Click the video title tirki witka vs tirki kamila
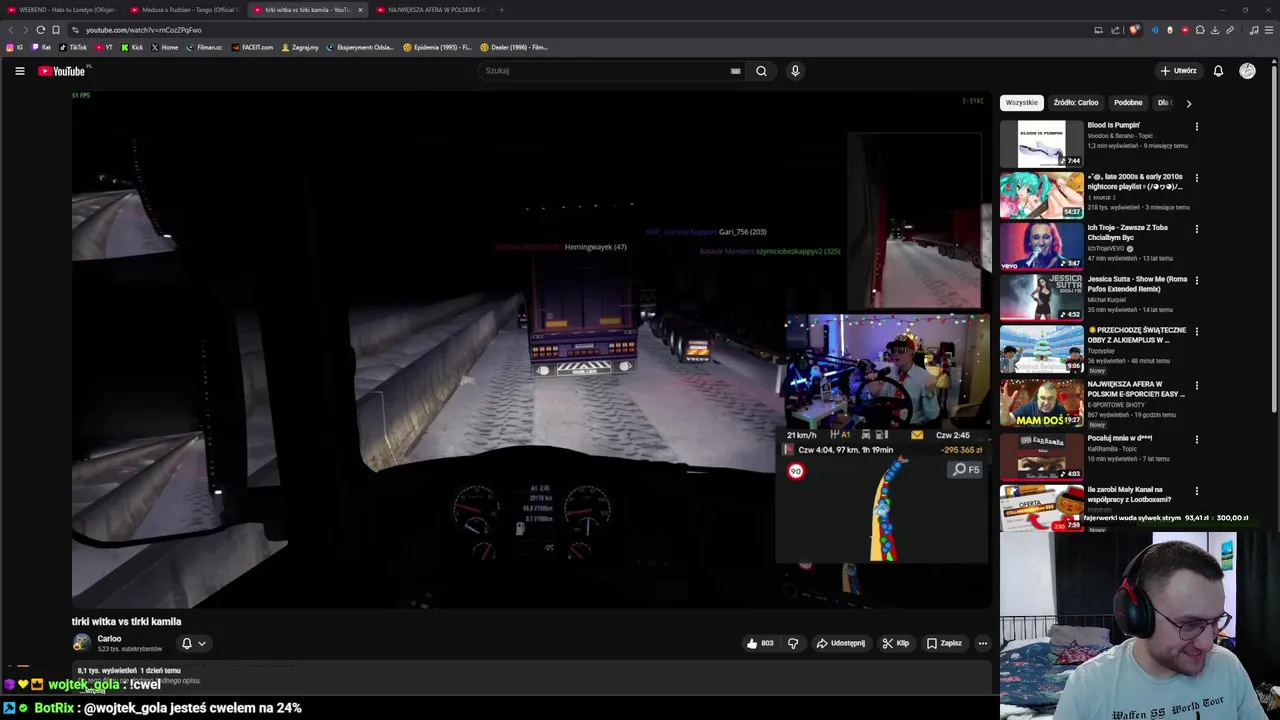This screenshot has height=720, width=1280. [126, 621]
